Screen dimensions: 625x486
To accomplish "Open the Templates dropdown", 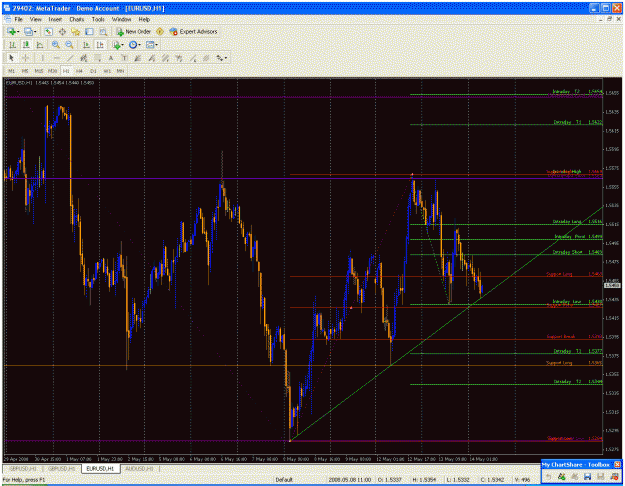I will pyautogui.click(x=151, y=45).
